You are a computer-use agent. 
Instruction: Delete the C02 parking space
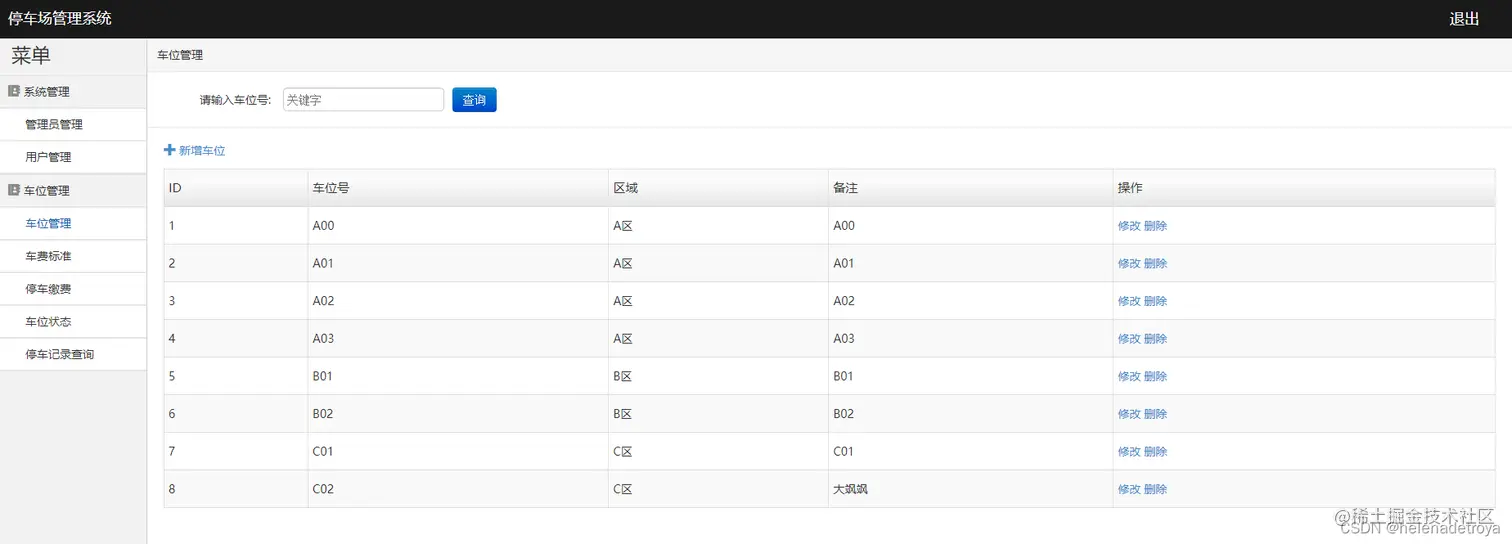(x=1155, y=490)
